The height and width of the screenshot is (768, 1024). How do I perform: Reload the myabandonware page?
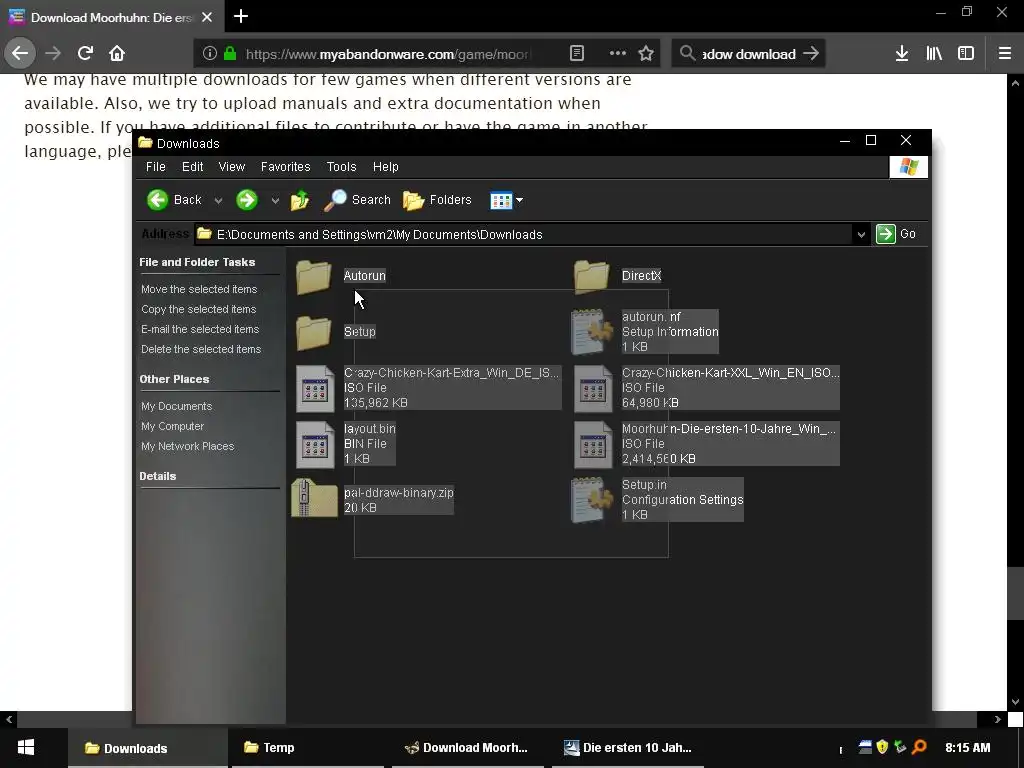pos(85,54)
